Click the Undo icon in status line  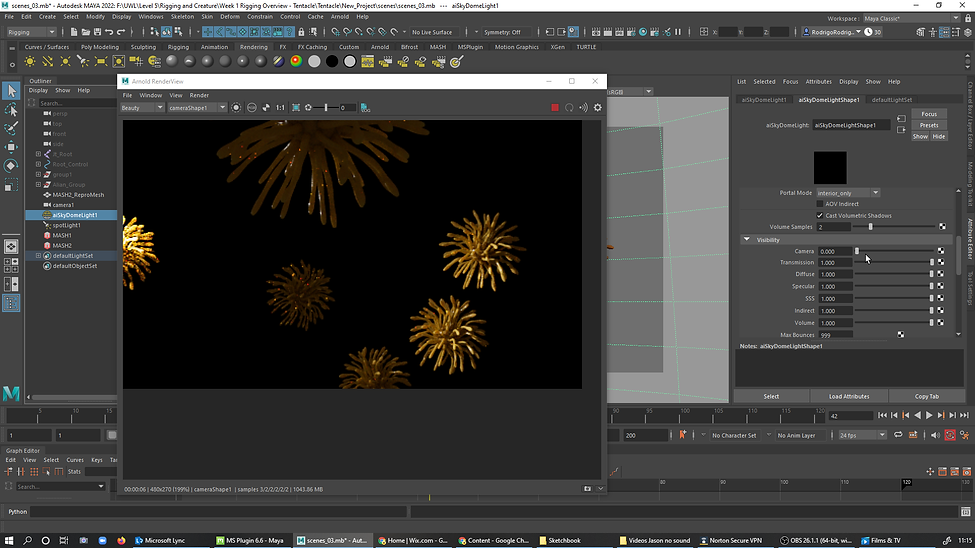coord(109,32)
